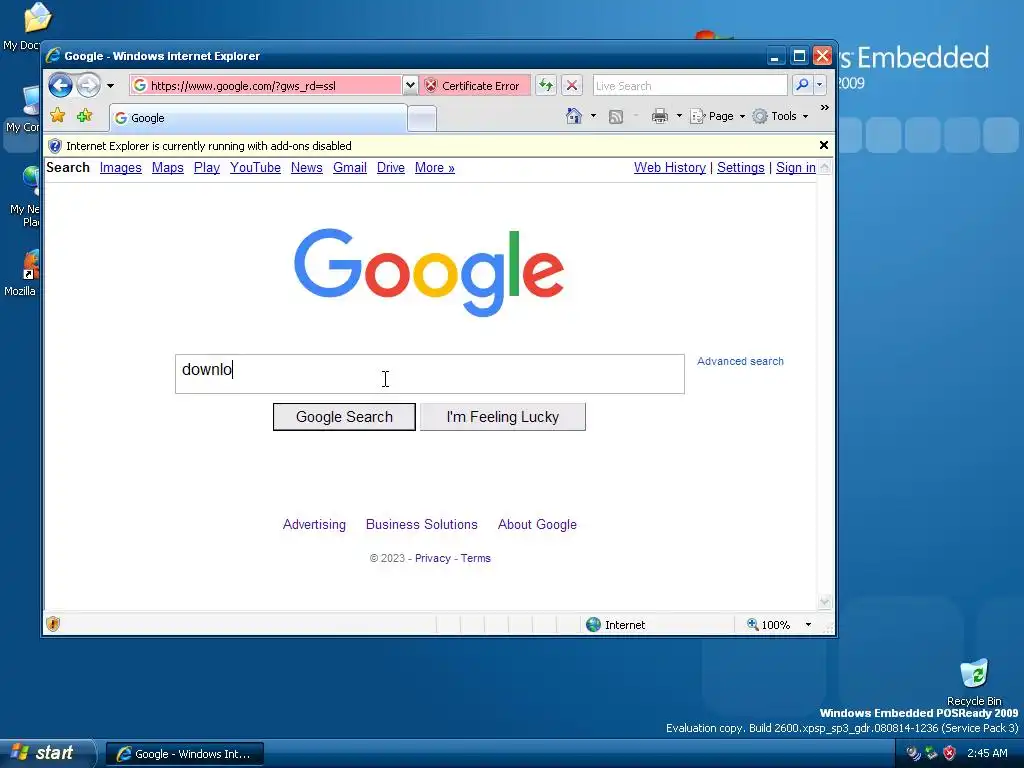Dismiss the add-ons disabled information bar

coord(824,145)
